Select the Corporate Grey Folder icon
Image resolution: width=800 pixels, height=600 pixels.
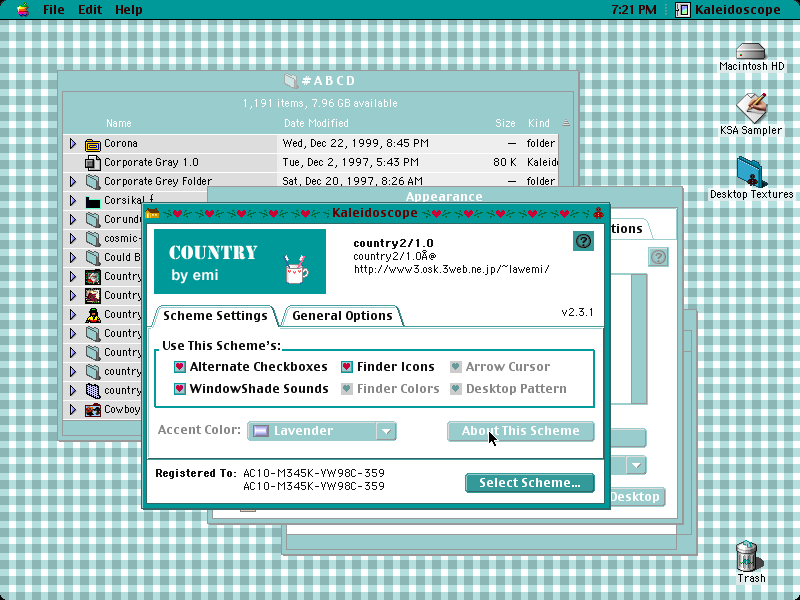[92, 182]
